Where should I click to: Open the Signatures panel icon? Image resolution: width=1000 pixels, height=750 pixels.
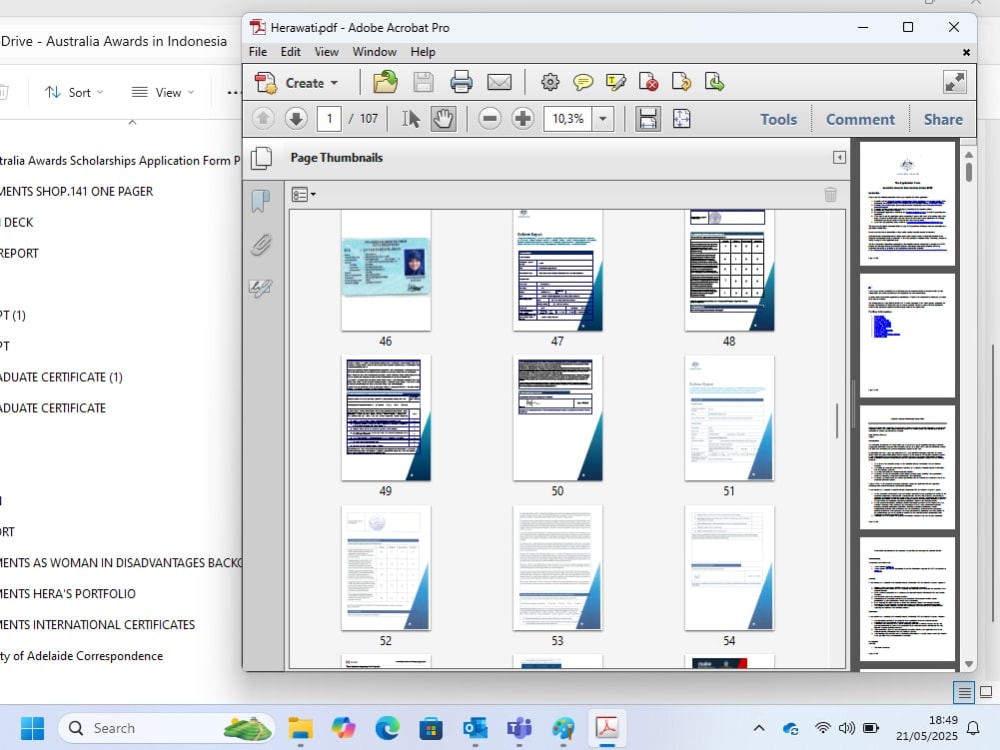click(261, 288)
